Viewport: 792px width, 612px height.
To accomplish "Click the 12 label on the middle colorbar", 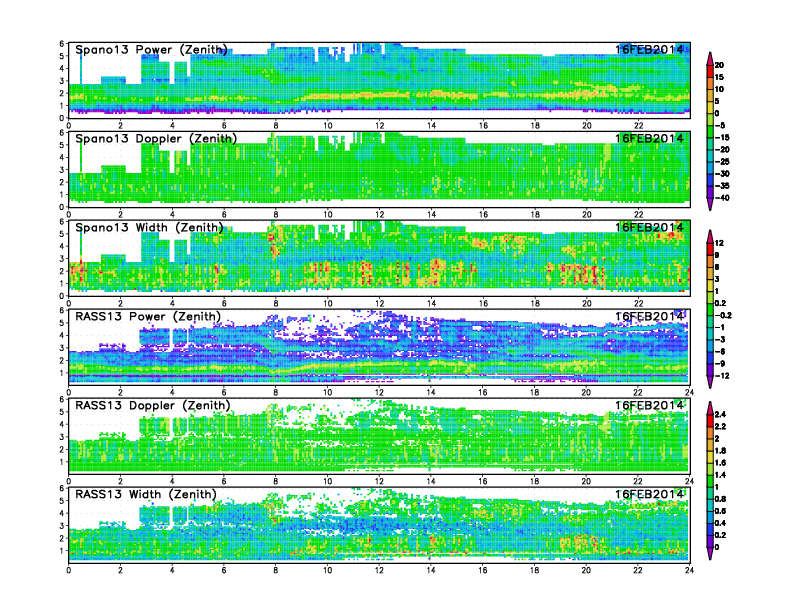I will (720, 243).
